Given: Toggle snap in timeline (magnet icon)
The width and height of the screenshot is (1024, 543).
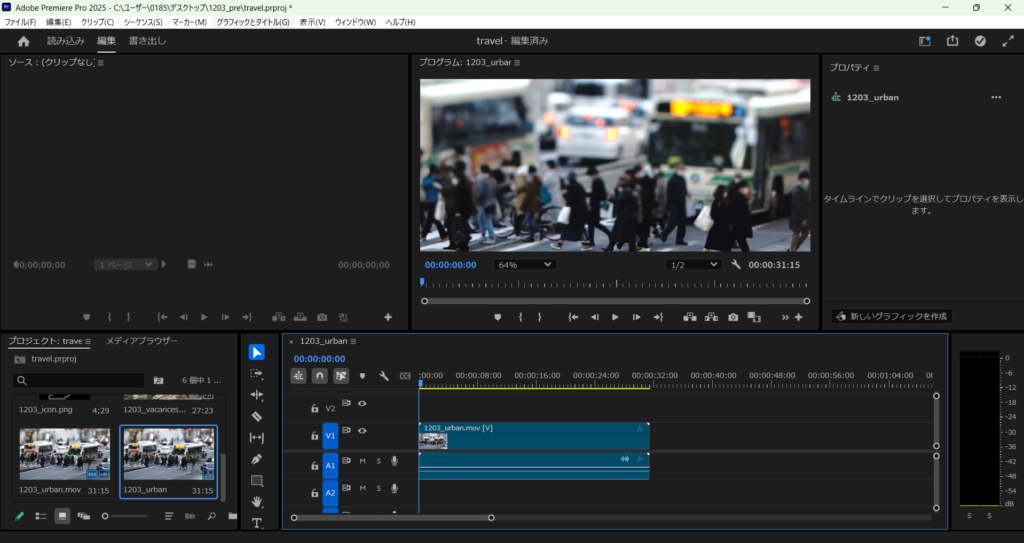Looking at the screenshot, I should (x=319, y=376).
